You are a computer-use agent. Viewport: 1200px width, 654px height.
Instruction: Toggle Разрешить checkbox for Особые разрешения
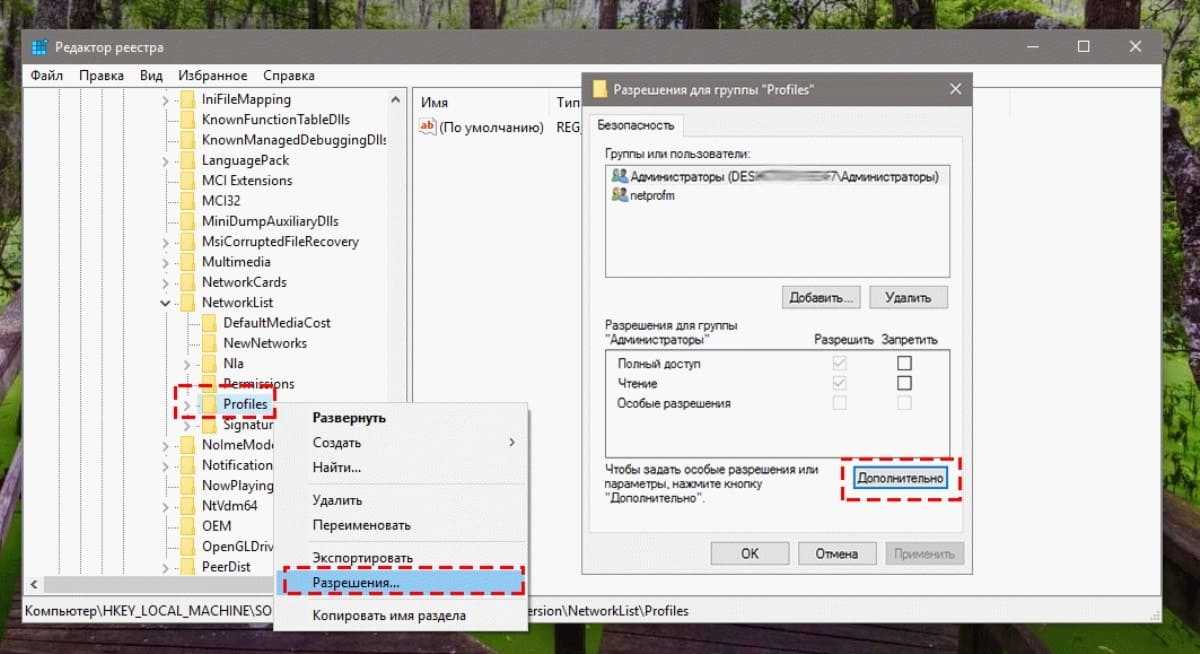[840, 403]
